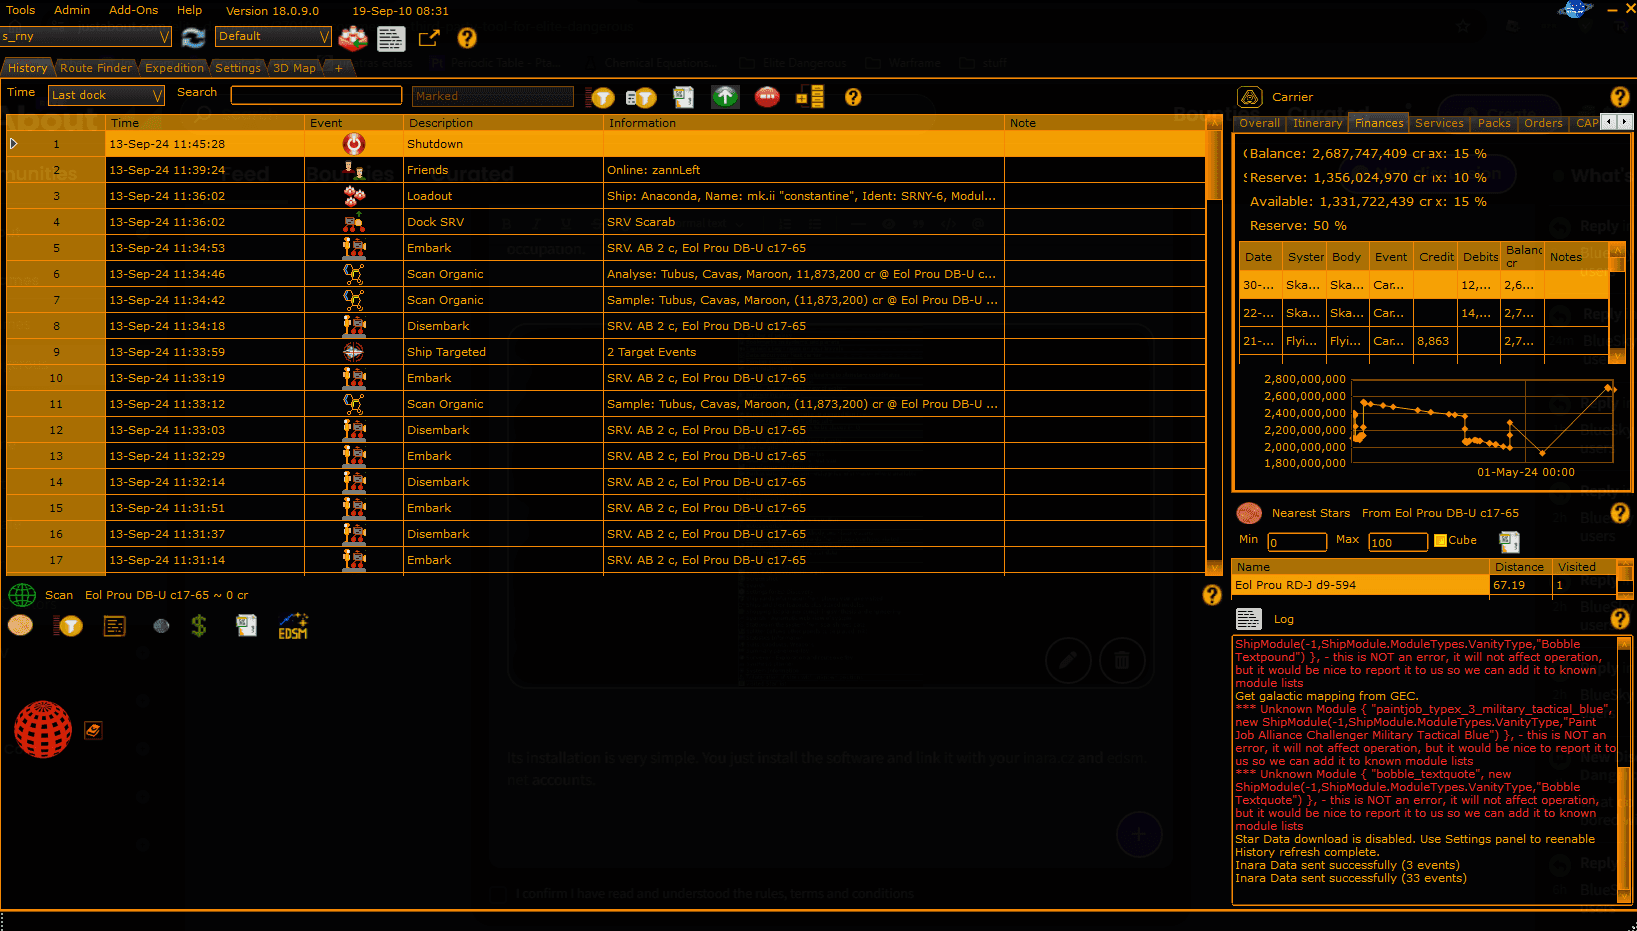Click the red go-to-entry icon in History toolbar
1637x931 pixels.
tap(767, 97)
